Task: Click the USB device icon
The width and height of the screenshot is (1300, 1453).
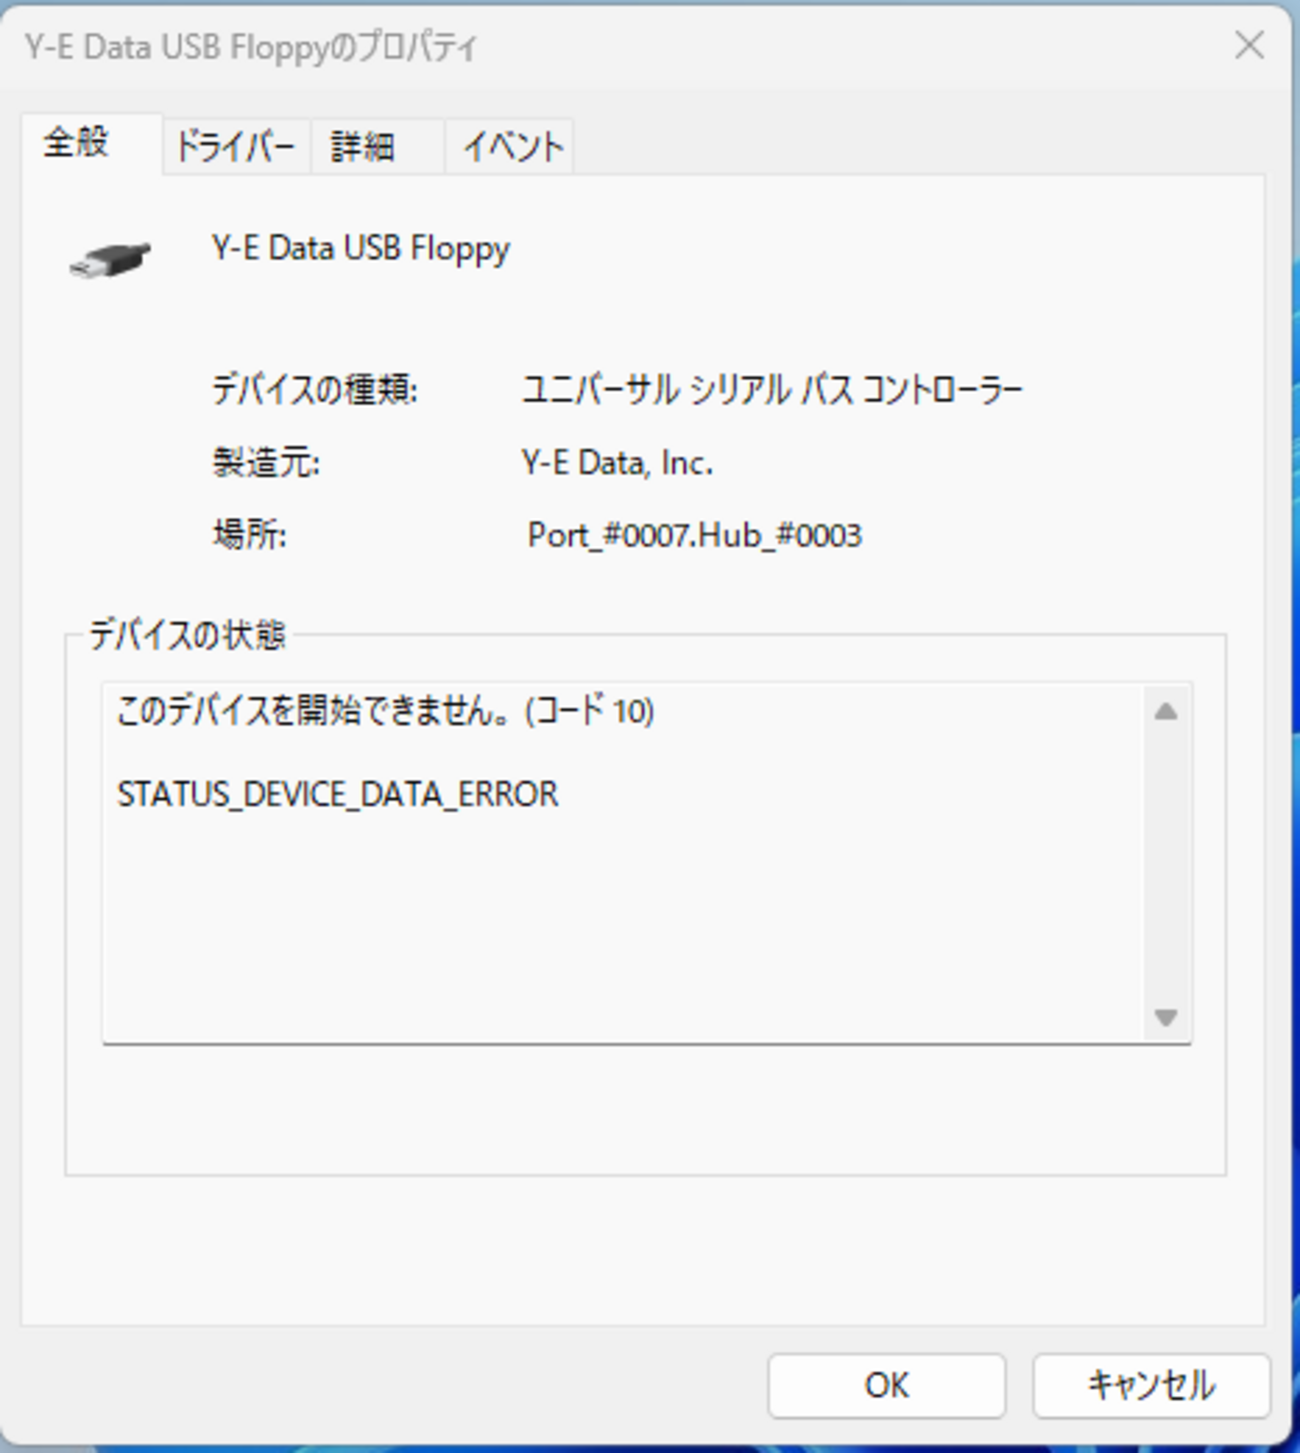Action: [x=110, y=260]
